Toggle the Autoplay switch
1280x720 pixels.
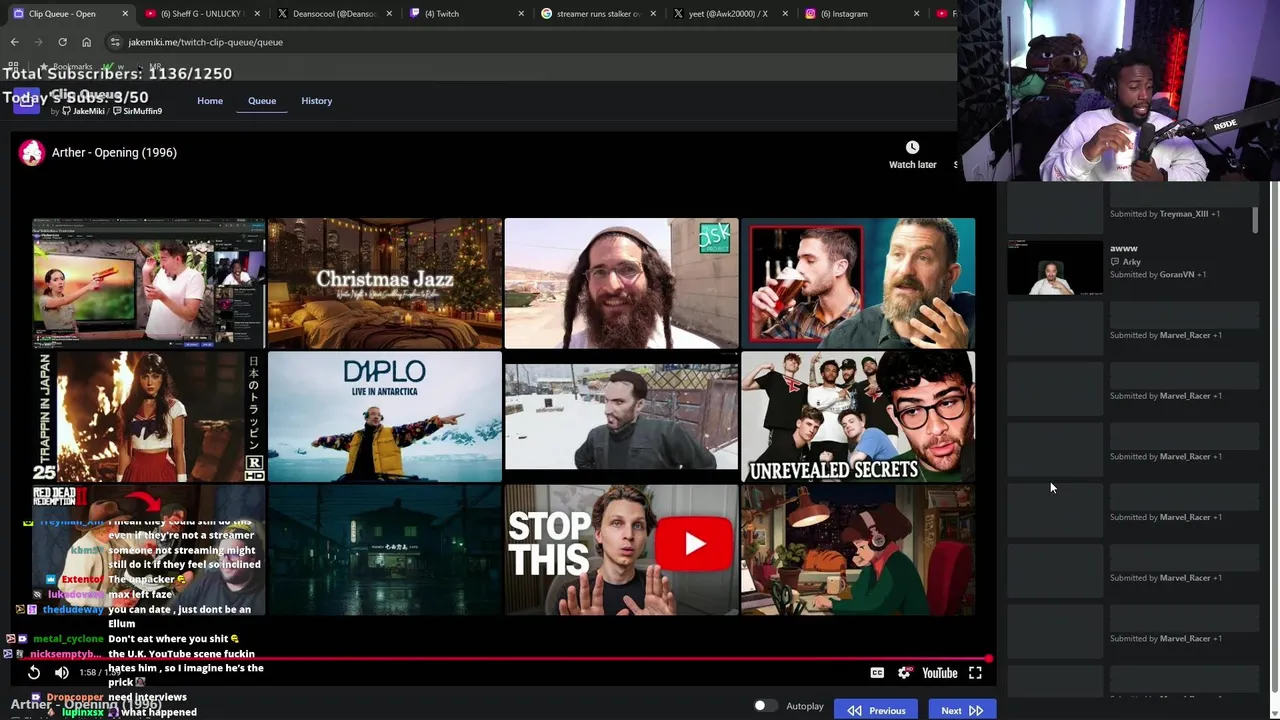click(765, 706)
